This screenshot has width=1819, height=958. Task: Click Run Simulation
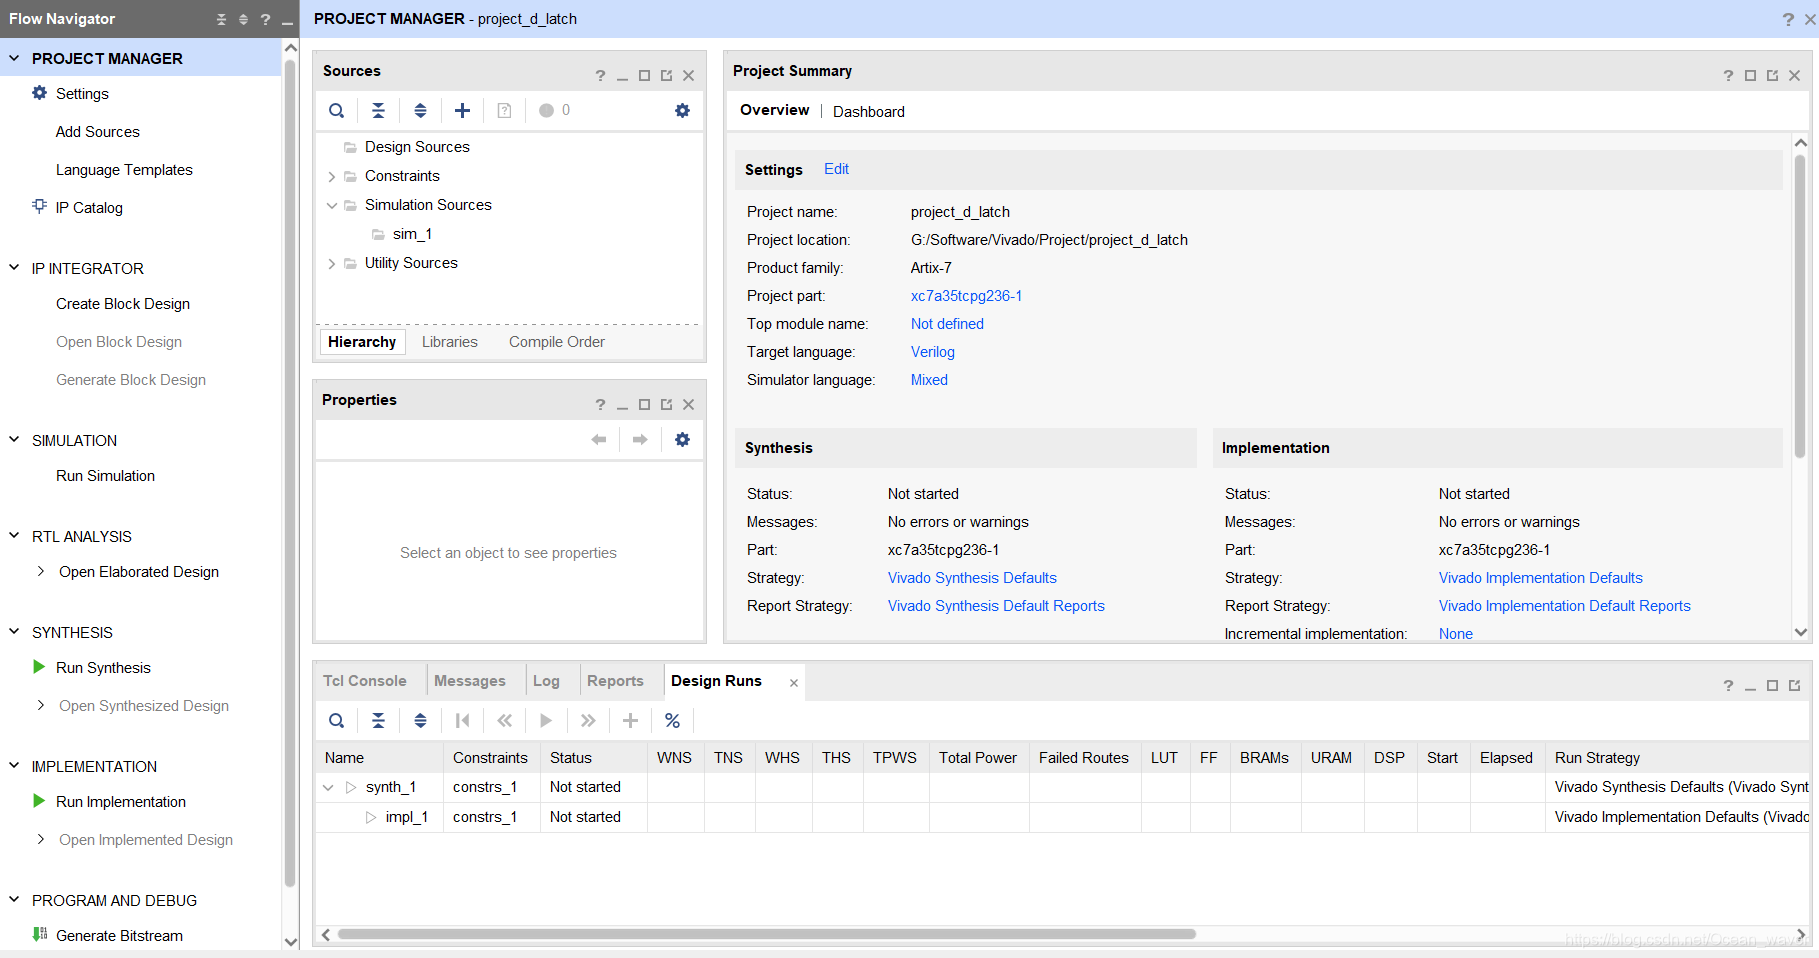click(106, 476)
